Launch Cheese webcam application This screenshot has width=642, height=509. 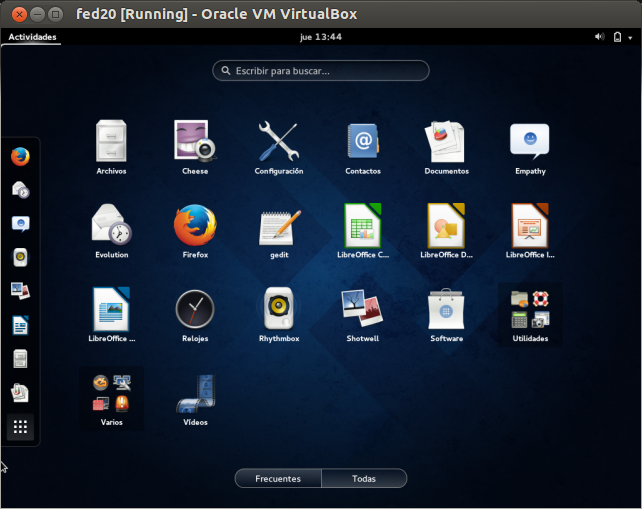point(195,147)
